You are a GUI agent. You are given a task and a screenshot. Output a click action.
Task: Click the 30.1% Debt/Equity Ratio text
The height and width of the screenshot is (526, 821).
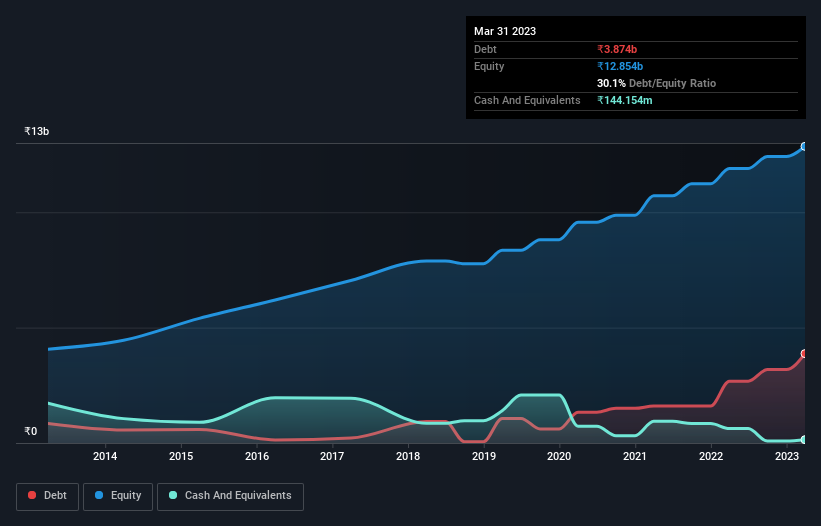click(x=656, y=83)
